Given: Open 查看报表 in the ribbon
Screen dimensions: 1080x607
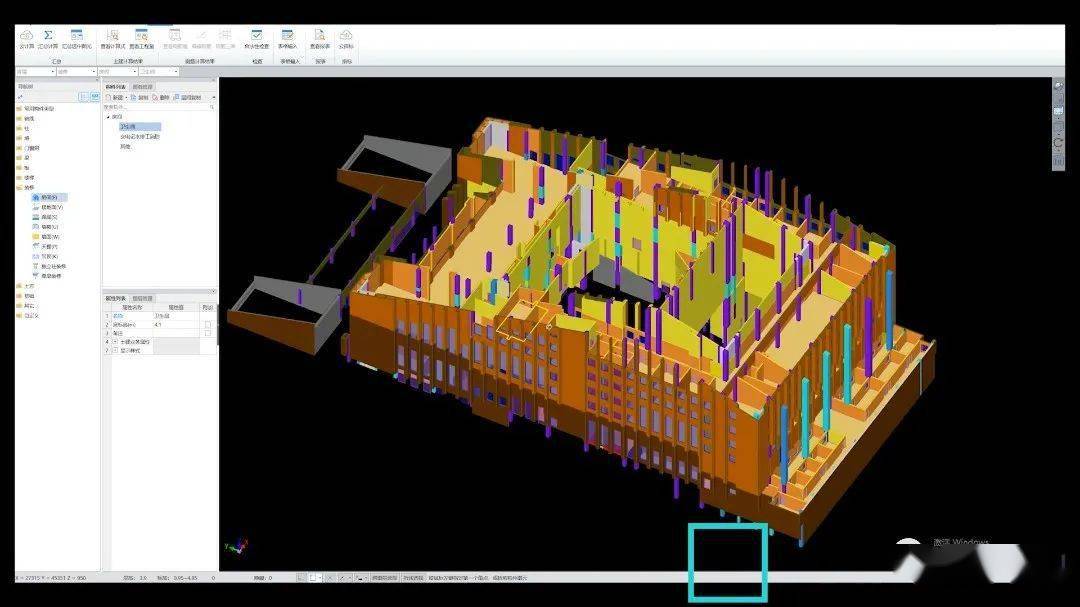Looking at the screenshot, I should point(320,37).
